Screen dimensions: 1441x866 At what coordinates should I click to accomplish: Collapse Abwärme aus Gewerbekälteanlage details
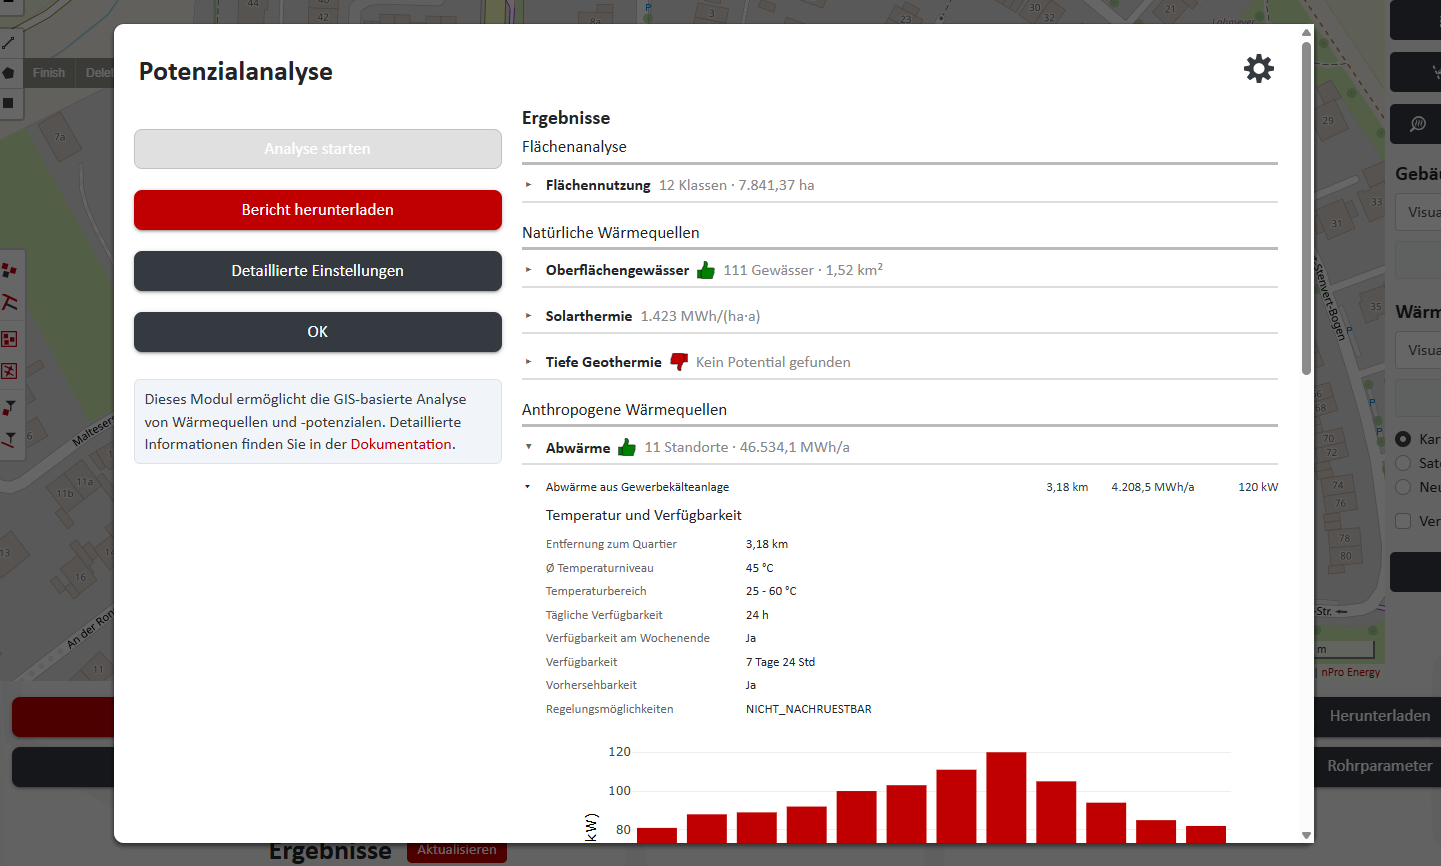point(528,487)
